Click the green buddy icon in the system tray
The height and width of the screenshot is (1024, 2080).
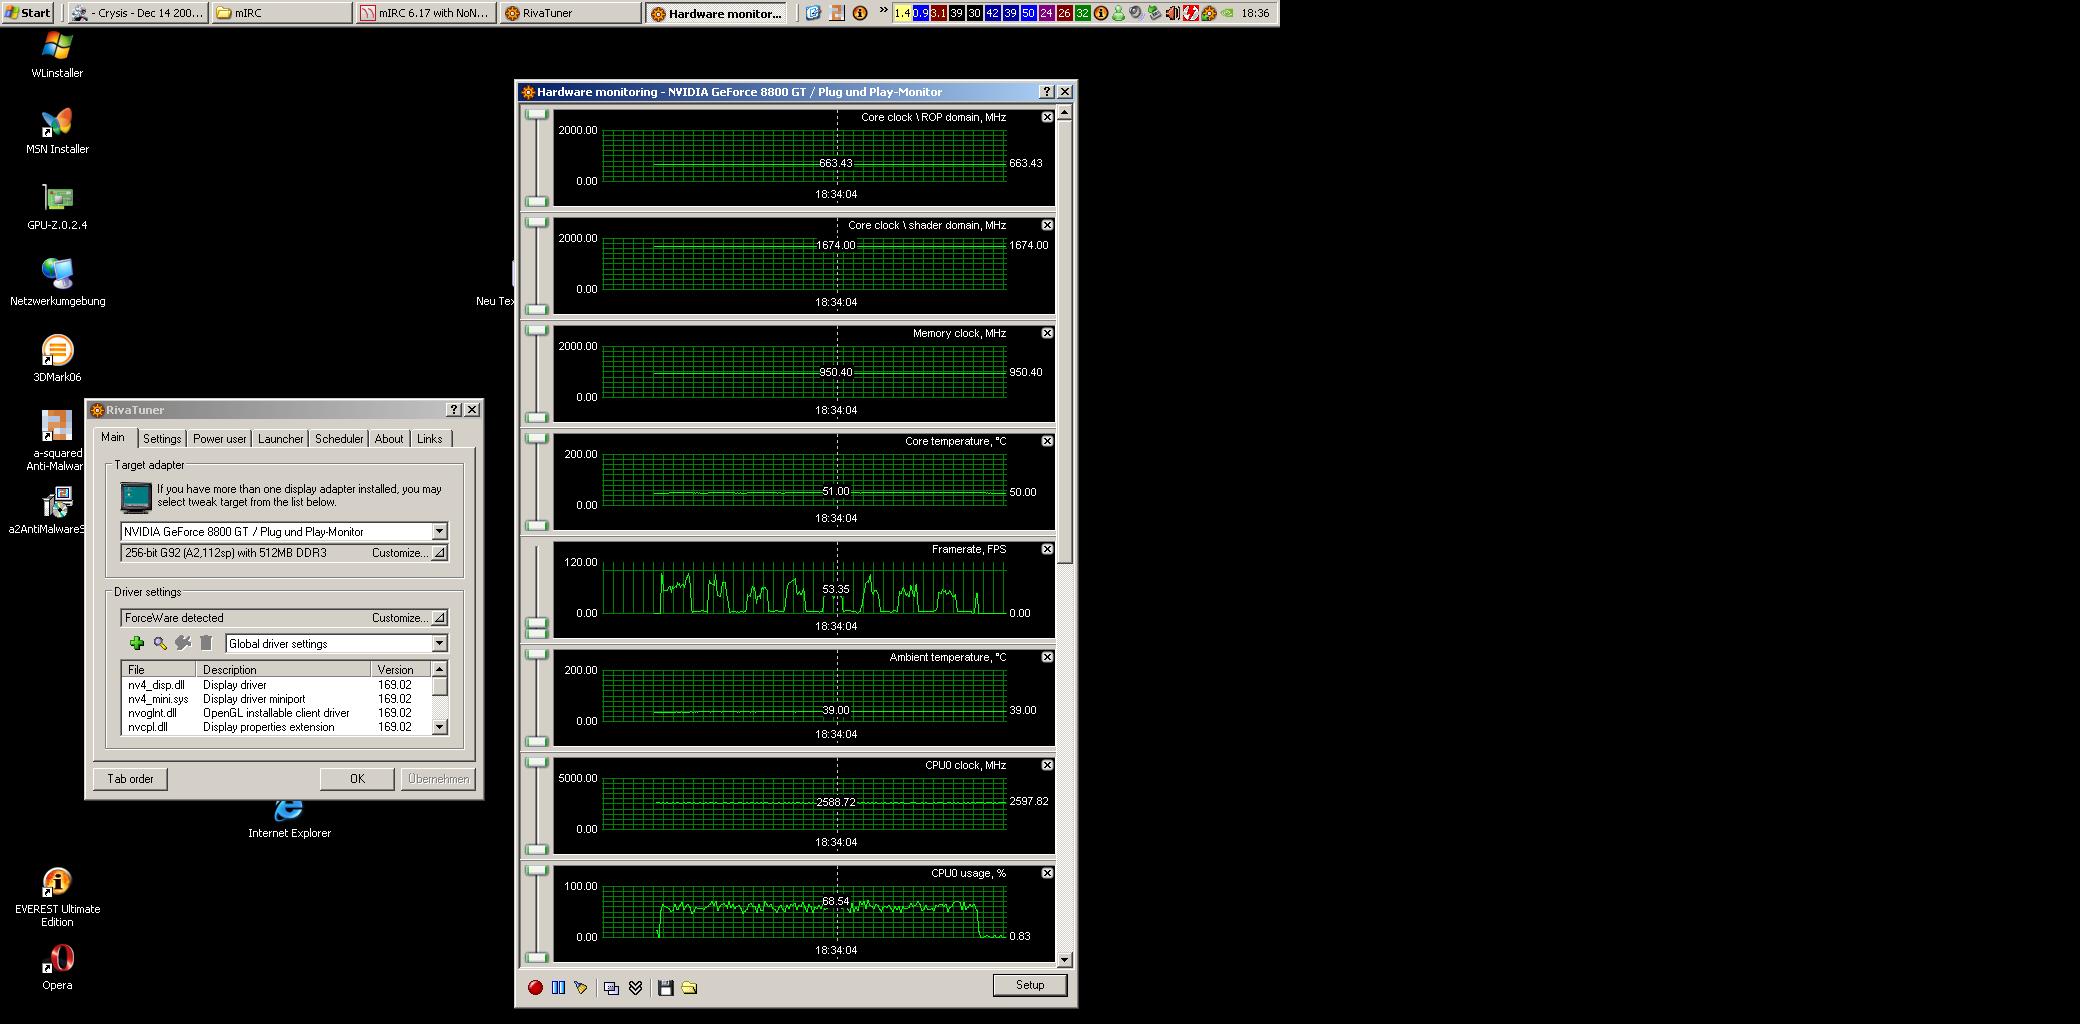(x=1119, y=13)
